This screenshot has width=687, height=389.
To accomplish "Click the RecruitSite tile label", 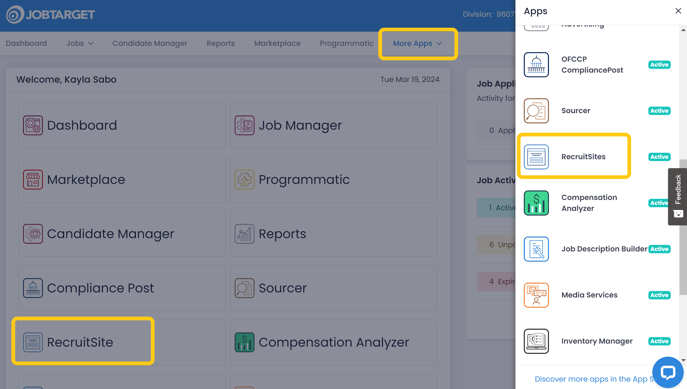I will point(80,342).
